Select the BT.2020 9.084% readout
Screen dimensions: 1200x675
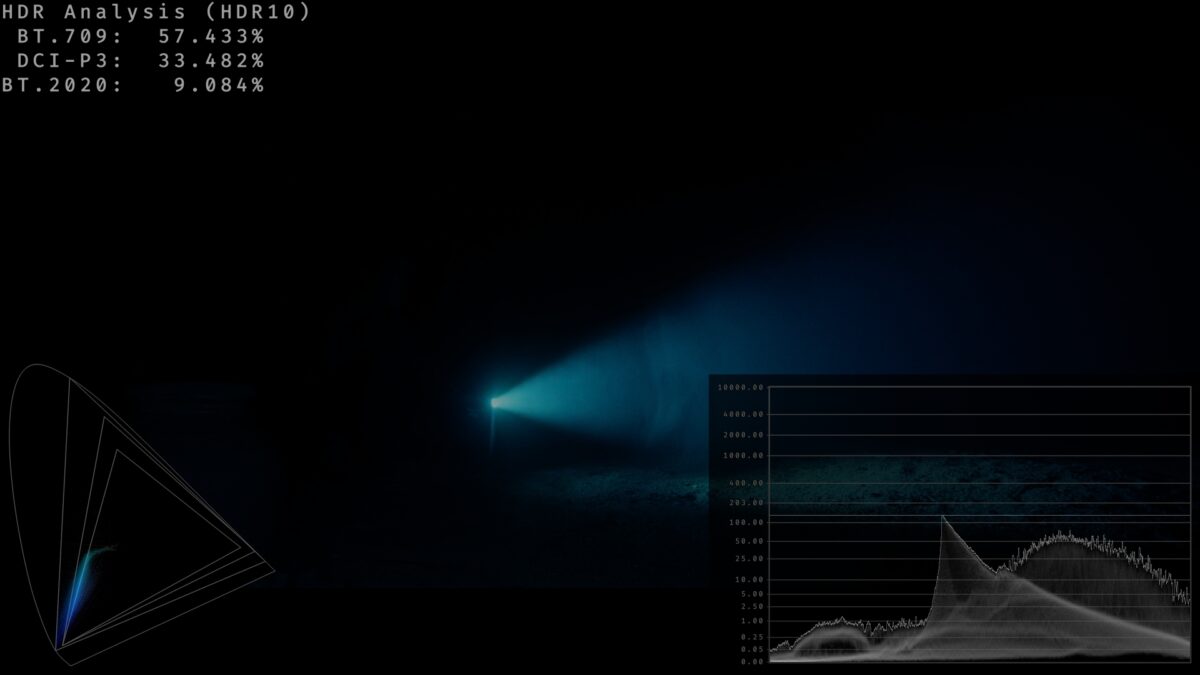pyautogui.click(x=133, y=85)
